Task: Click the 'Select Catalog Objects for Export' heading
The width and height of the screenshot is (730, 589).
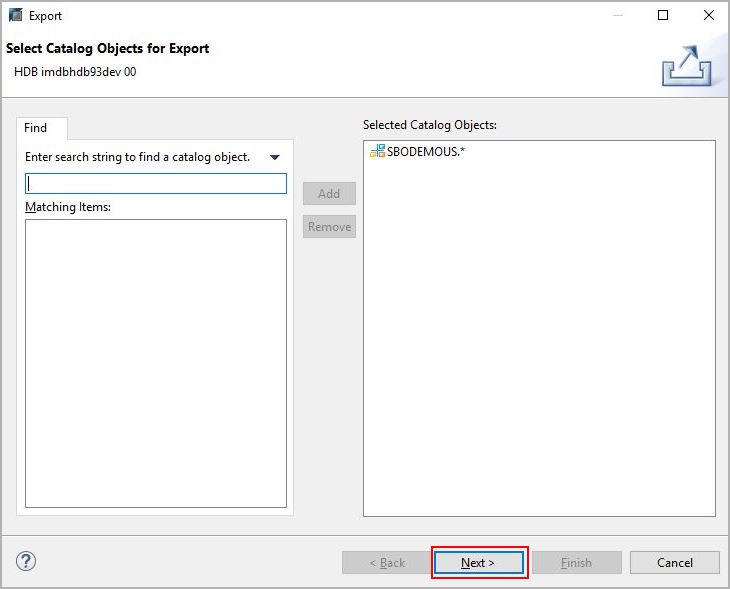Action: (108, 49)
